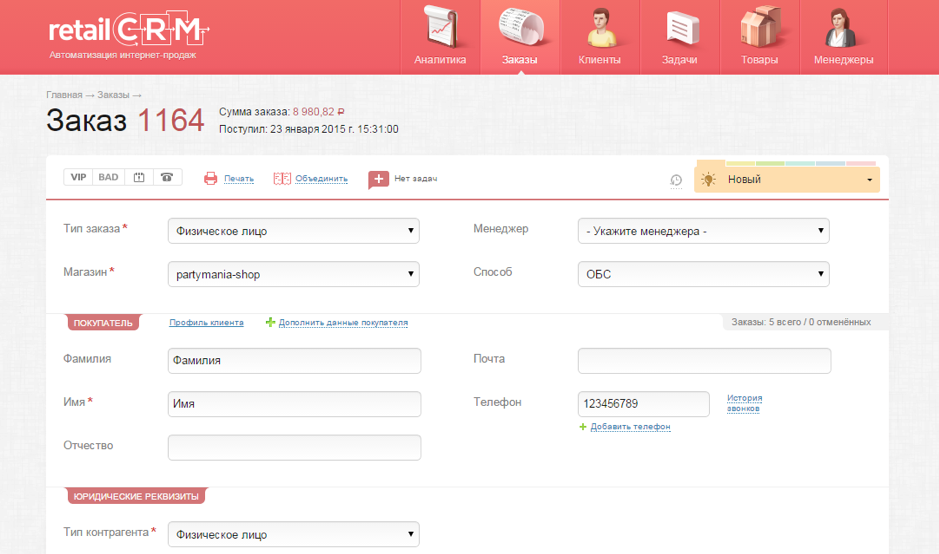Open the Клиенты section icon
This screenshot has height=554, width=939.
599,28
